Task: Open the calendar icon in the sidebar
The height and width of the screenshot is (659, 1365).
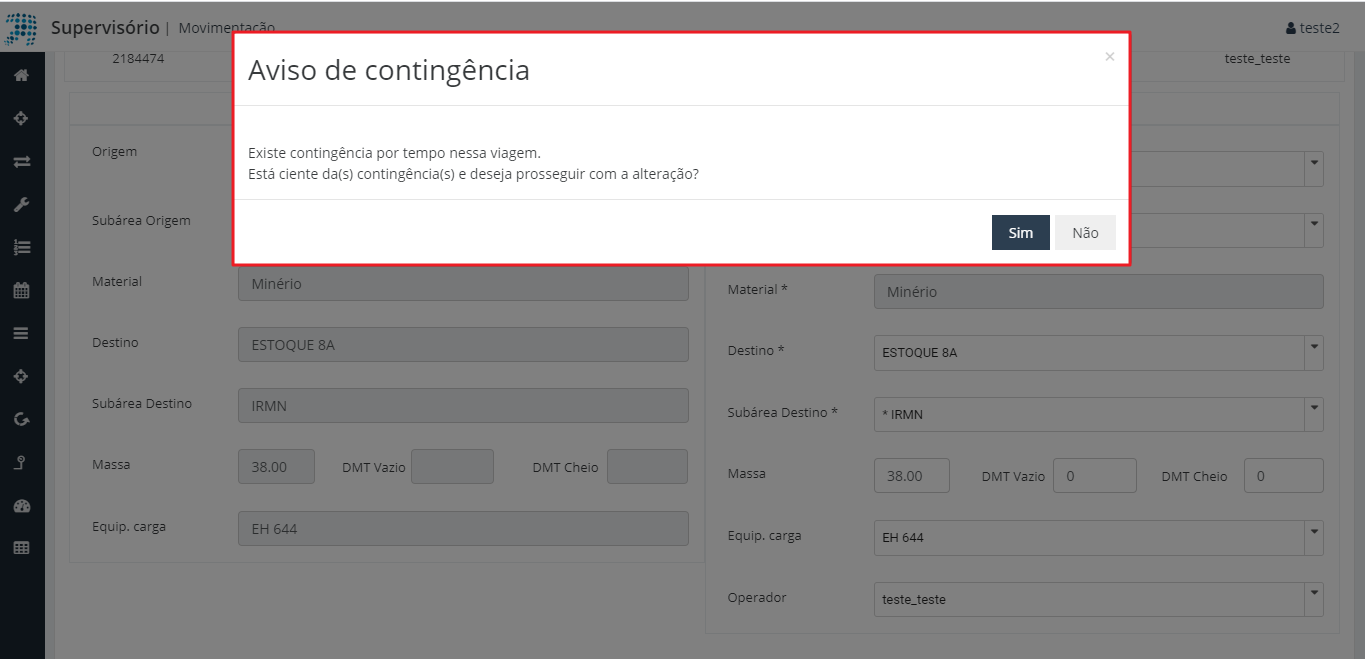Action: point(21,290)
